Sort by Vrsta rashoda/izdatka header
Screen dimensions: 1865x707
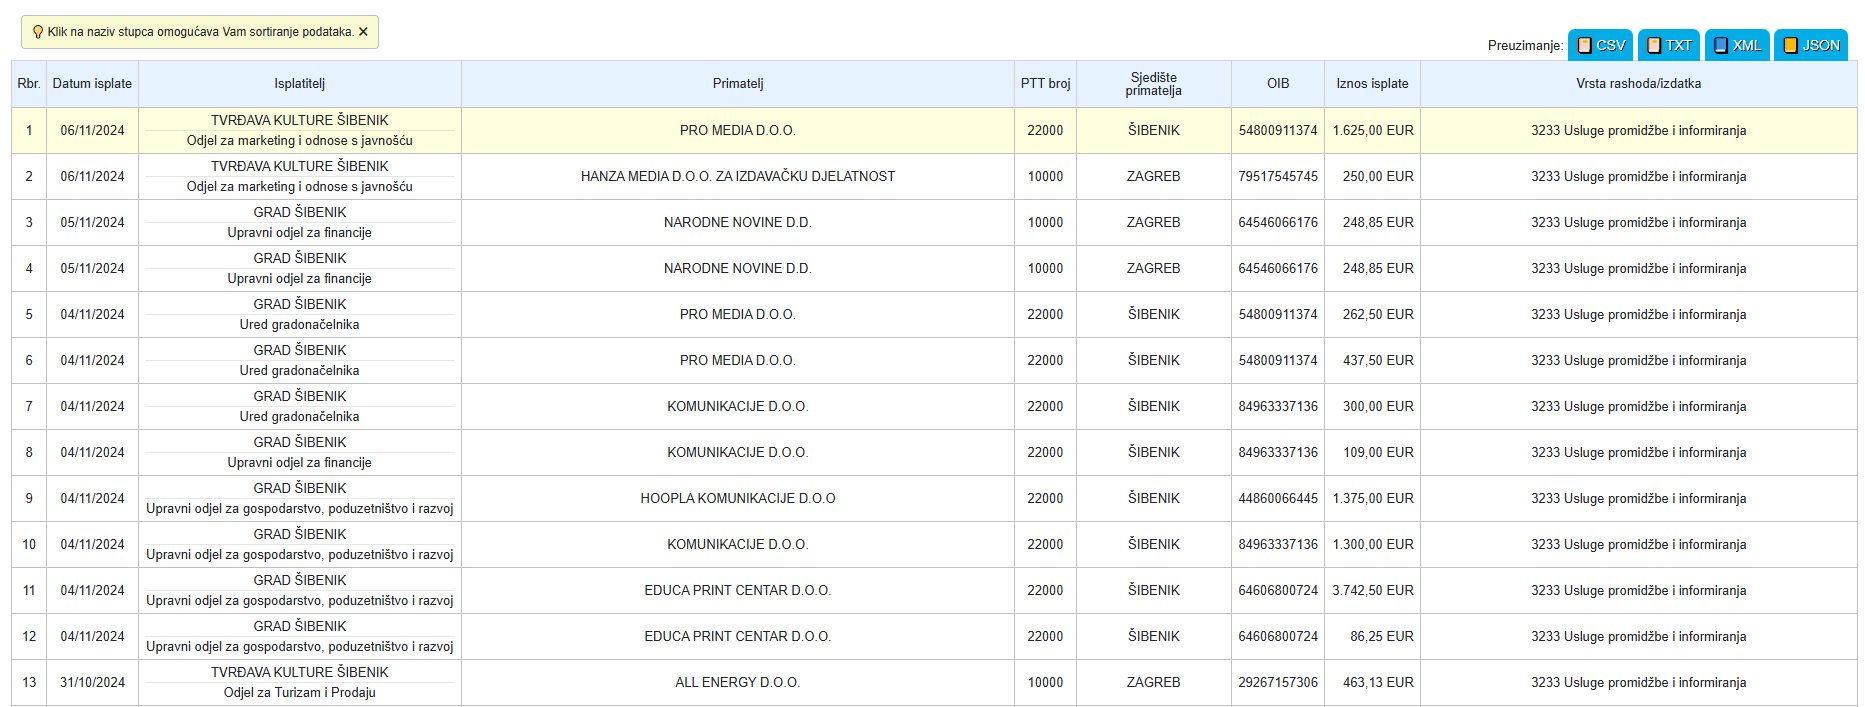tap(1638, 84)
